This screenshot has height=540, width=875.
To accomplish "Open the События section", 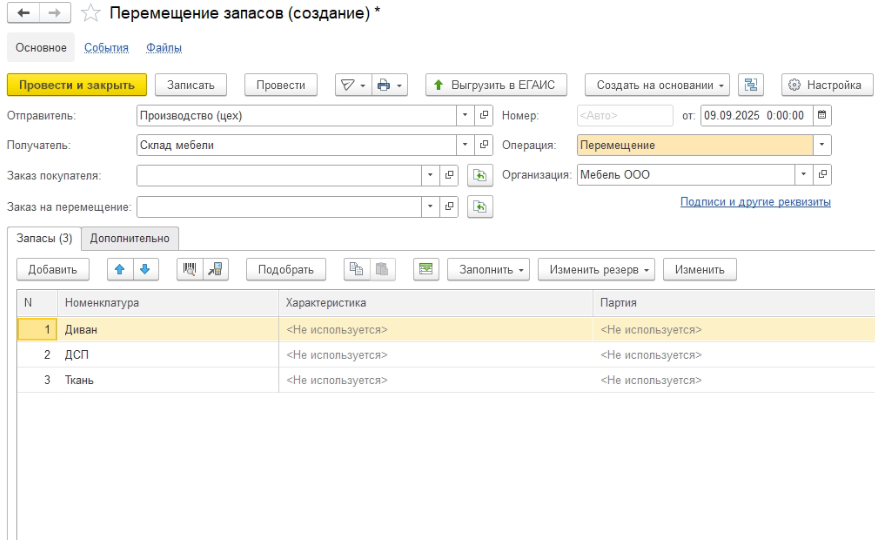I will click(x=106, y=47).
